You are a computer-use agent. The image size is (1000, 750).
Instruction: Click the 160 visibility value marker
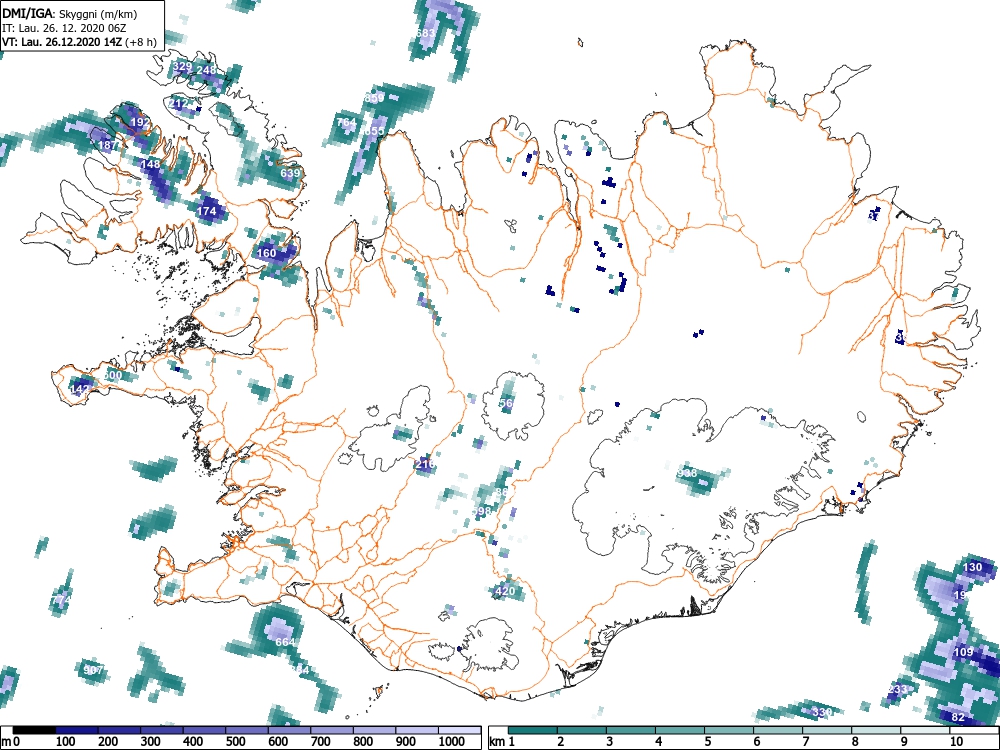coord(267,253)
